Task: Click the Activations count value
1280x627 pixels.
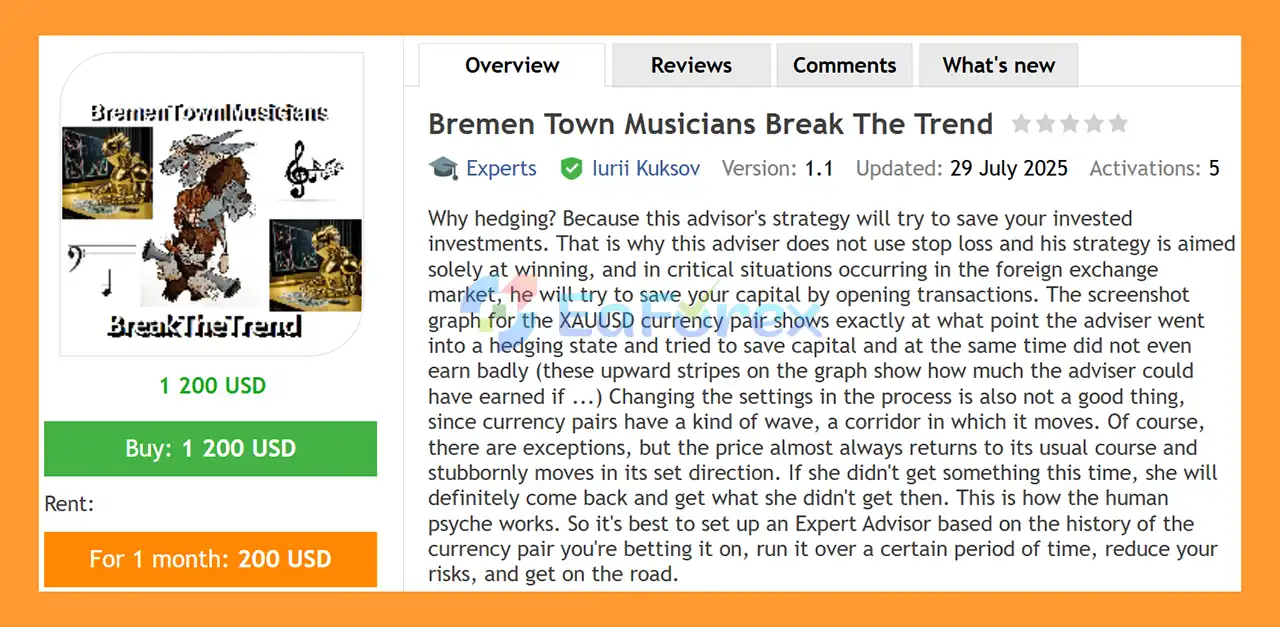Action: pyautogui.click(x=1214, y=168)
